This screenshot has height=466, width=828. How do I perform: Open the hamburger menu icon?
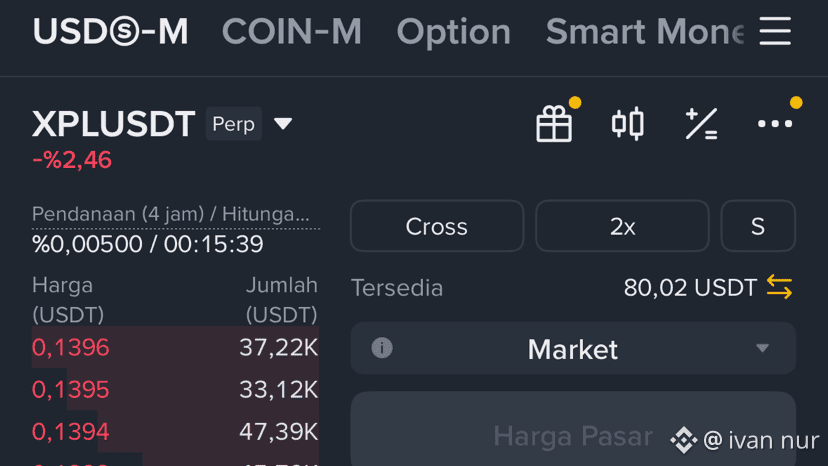click(775, 31)
